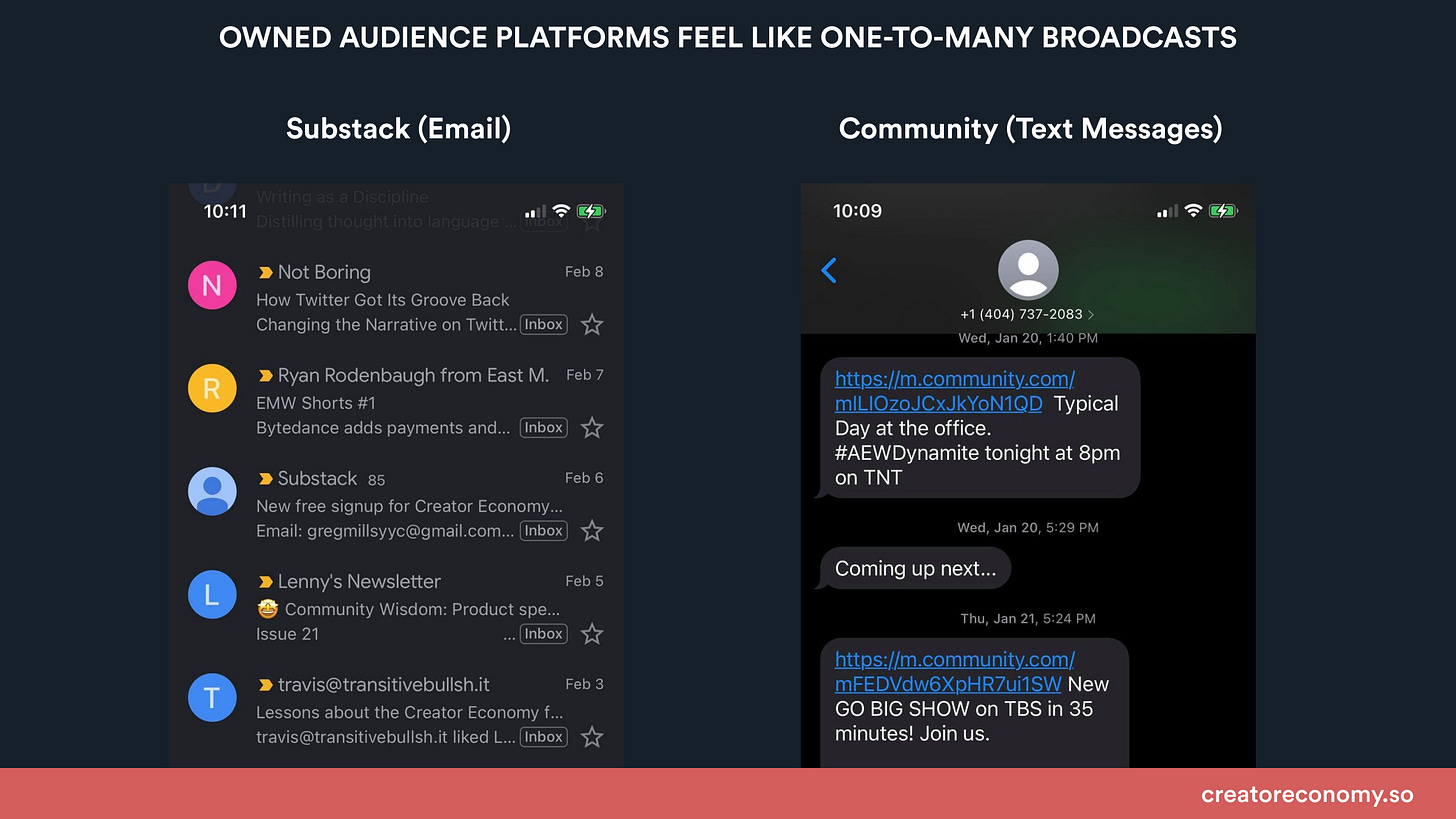Go back using the blue chevron in Messages

click(x=828, y=270)
